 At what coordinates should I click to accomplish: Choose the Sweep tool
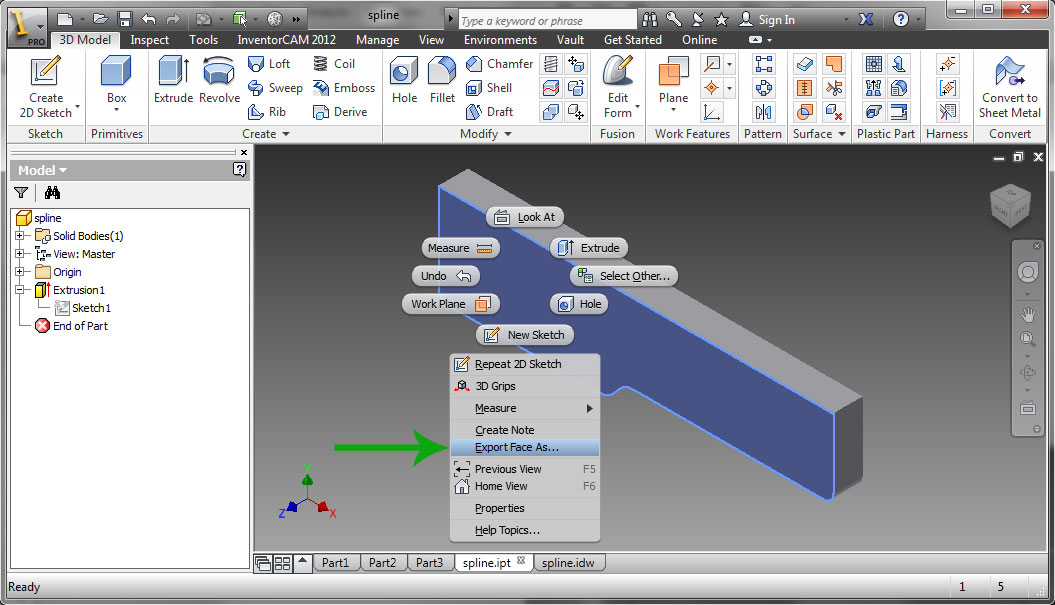275,88
